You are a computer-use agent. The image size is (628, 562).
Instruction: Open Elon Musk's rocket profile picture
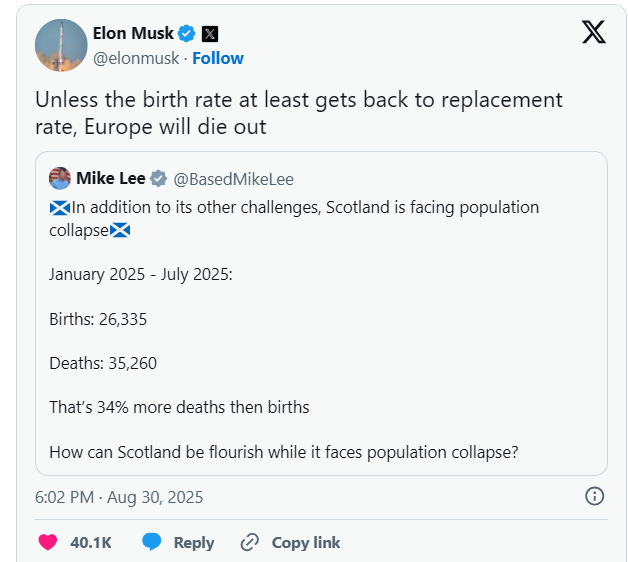59,45
